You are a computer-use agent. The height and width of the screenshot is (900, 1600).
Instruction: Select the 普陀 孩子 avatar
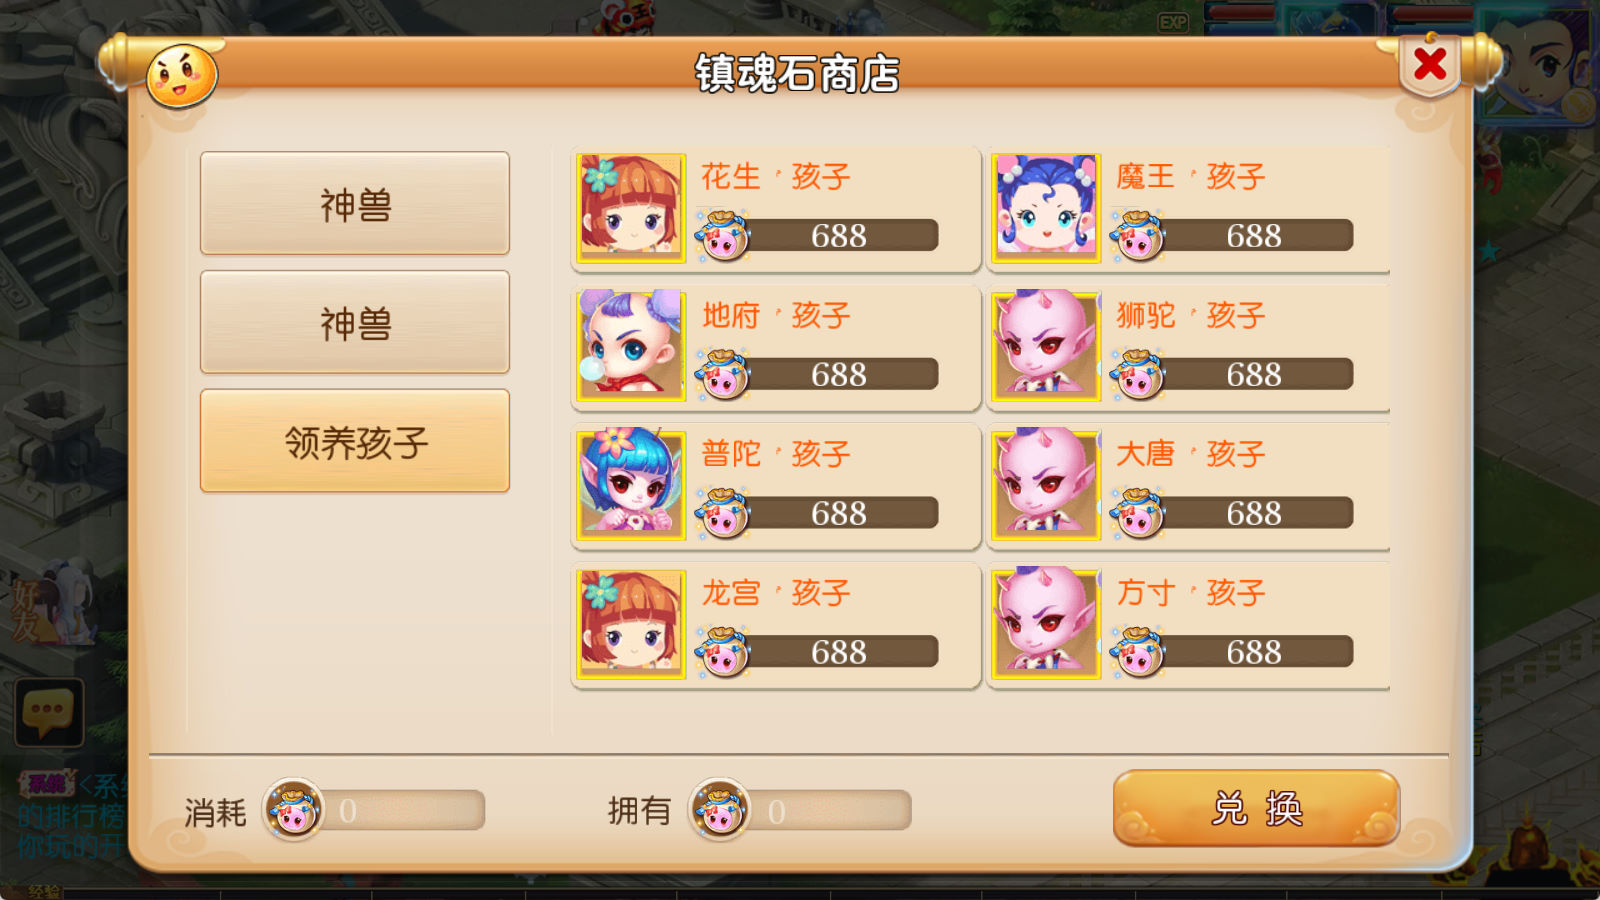point(632,485)
